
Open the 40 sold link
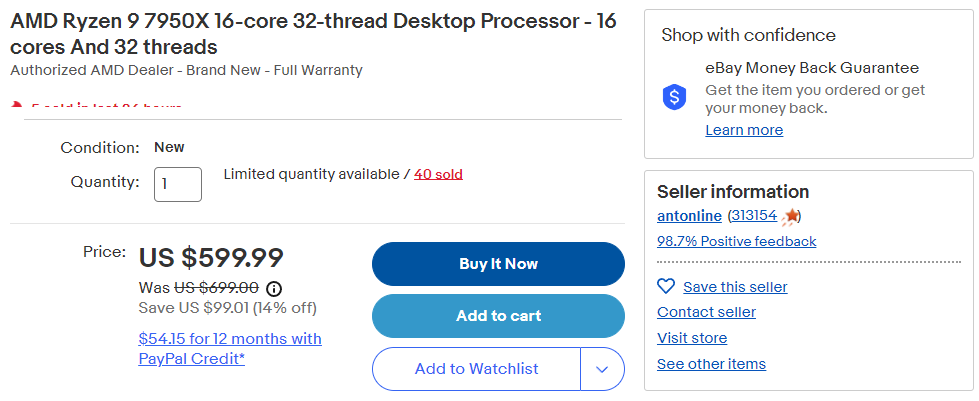[x=438, y=174]
